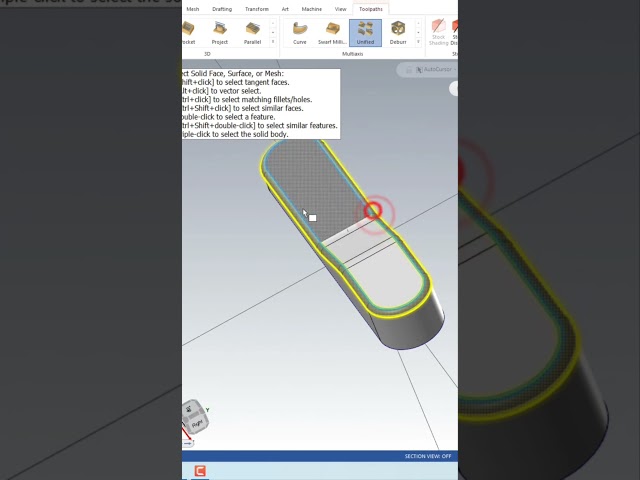Click the 3D gallery scroll-down arrow
Image resolution: width=640 pixels, height=480 pixels.
point(273,32)
